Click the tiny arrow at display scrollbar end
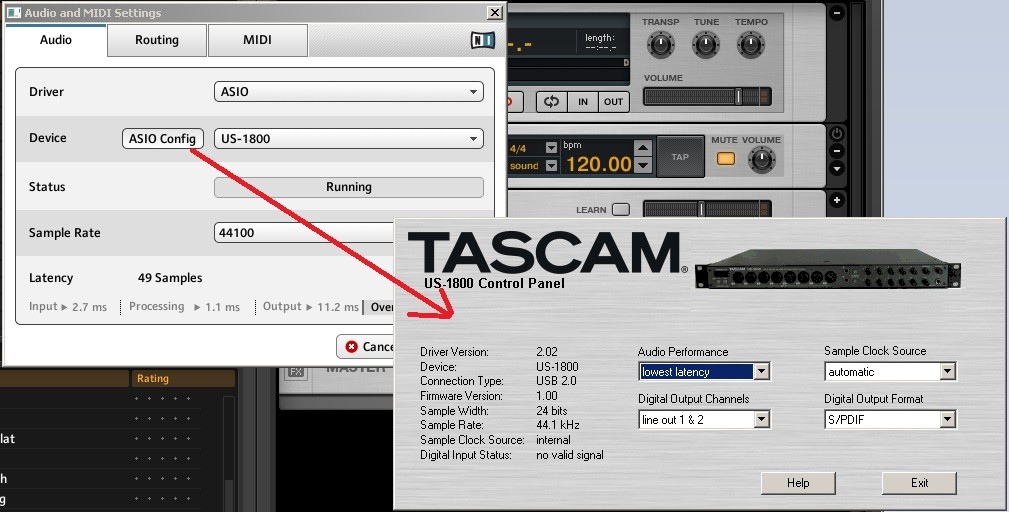Image resolution: width=1009 pixels, height=512 pixels. (626, 62)
